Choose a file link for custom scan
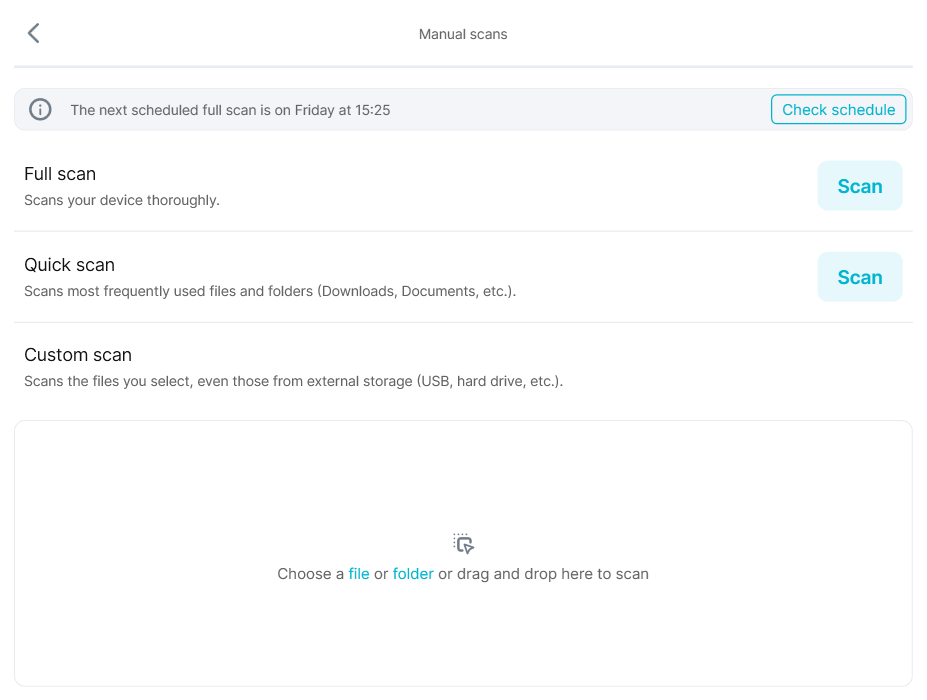 [359, 573]
